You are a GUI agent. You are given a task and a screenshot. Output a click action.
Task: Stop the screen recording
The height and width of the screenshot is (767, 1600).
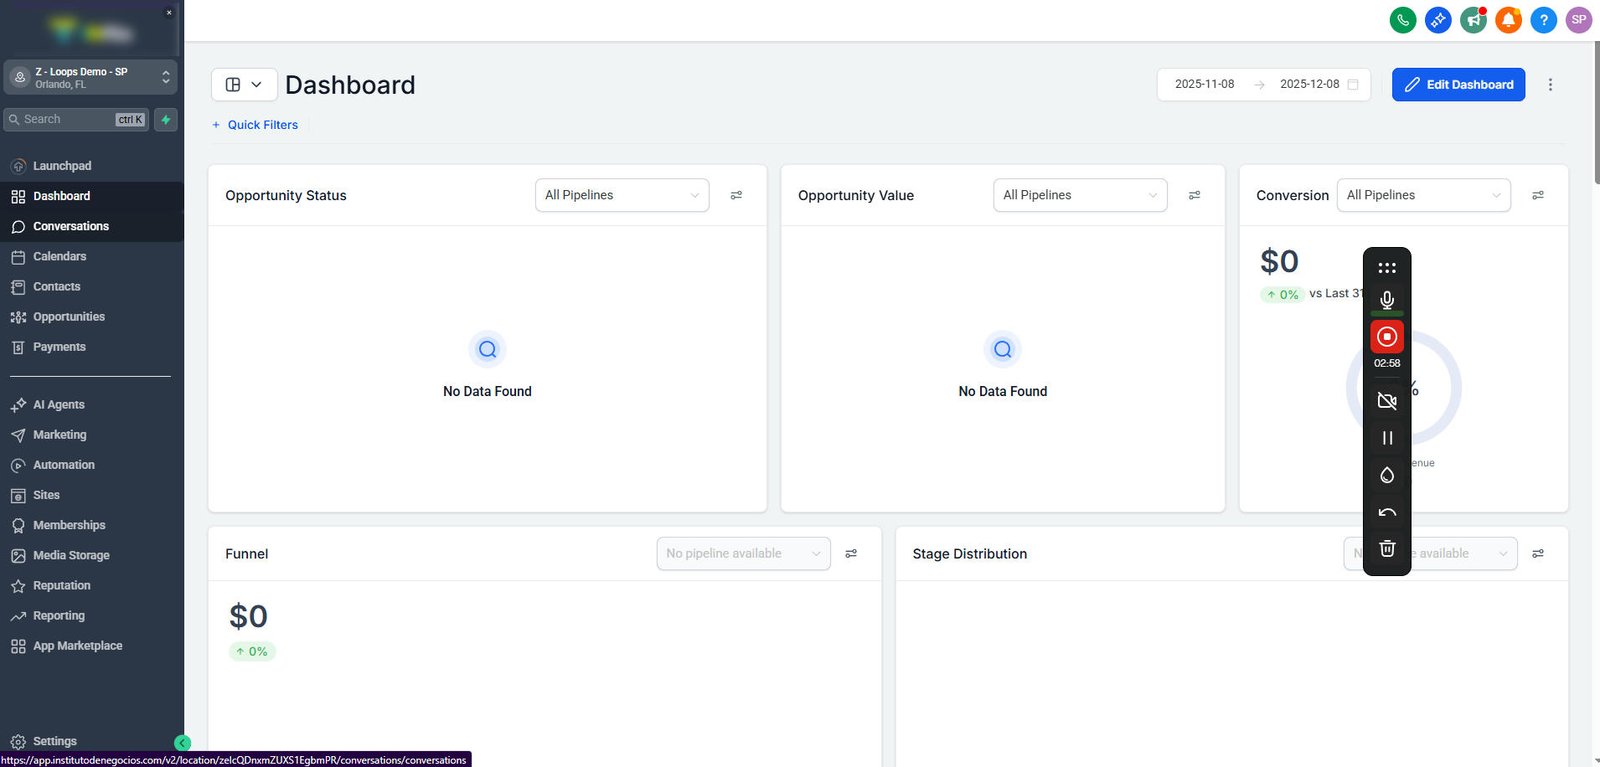point(1387,337)
